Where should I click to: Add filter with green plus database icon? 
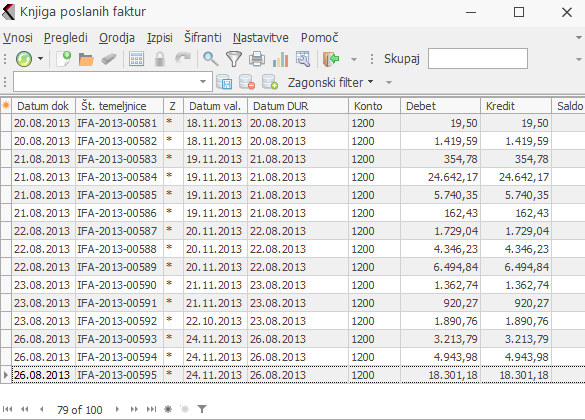tap(270, 82)
